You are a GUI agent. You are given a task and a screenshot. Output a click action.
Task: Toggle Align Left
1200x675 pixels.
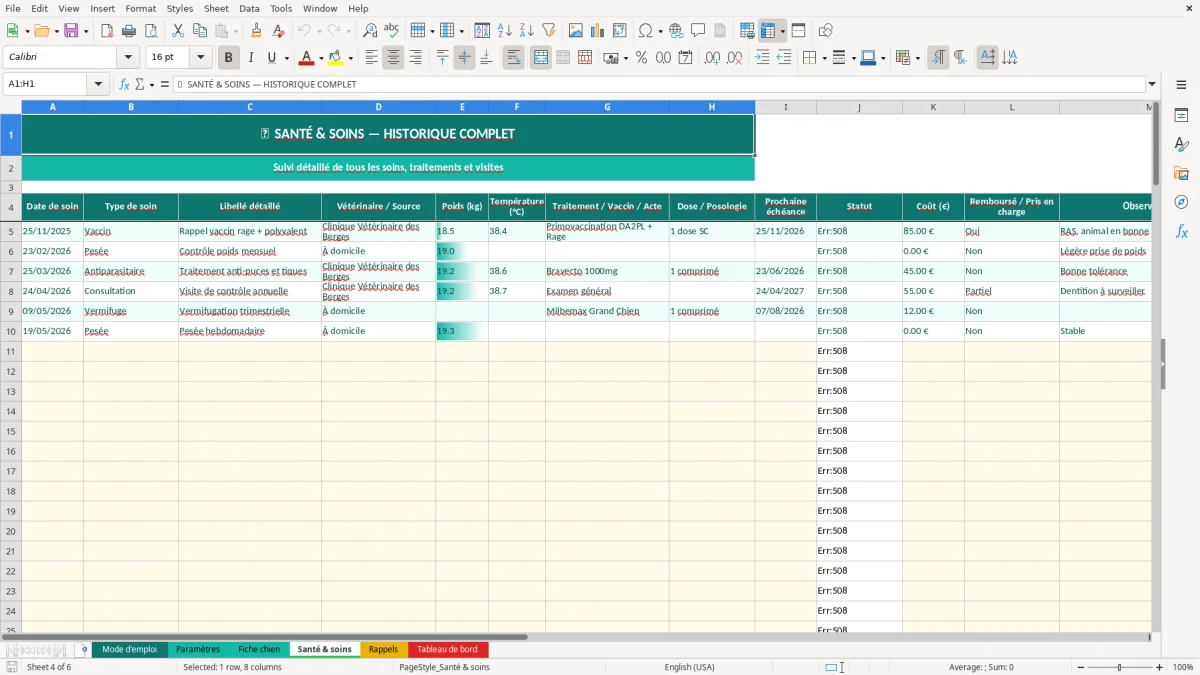tap(371, 58)
